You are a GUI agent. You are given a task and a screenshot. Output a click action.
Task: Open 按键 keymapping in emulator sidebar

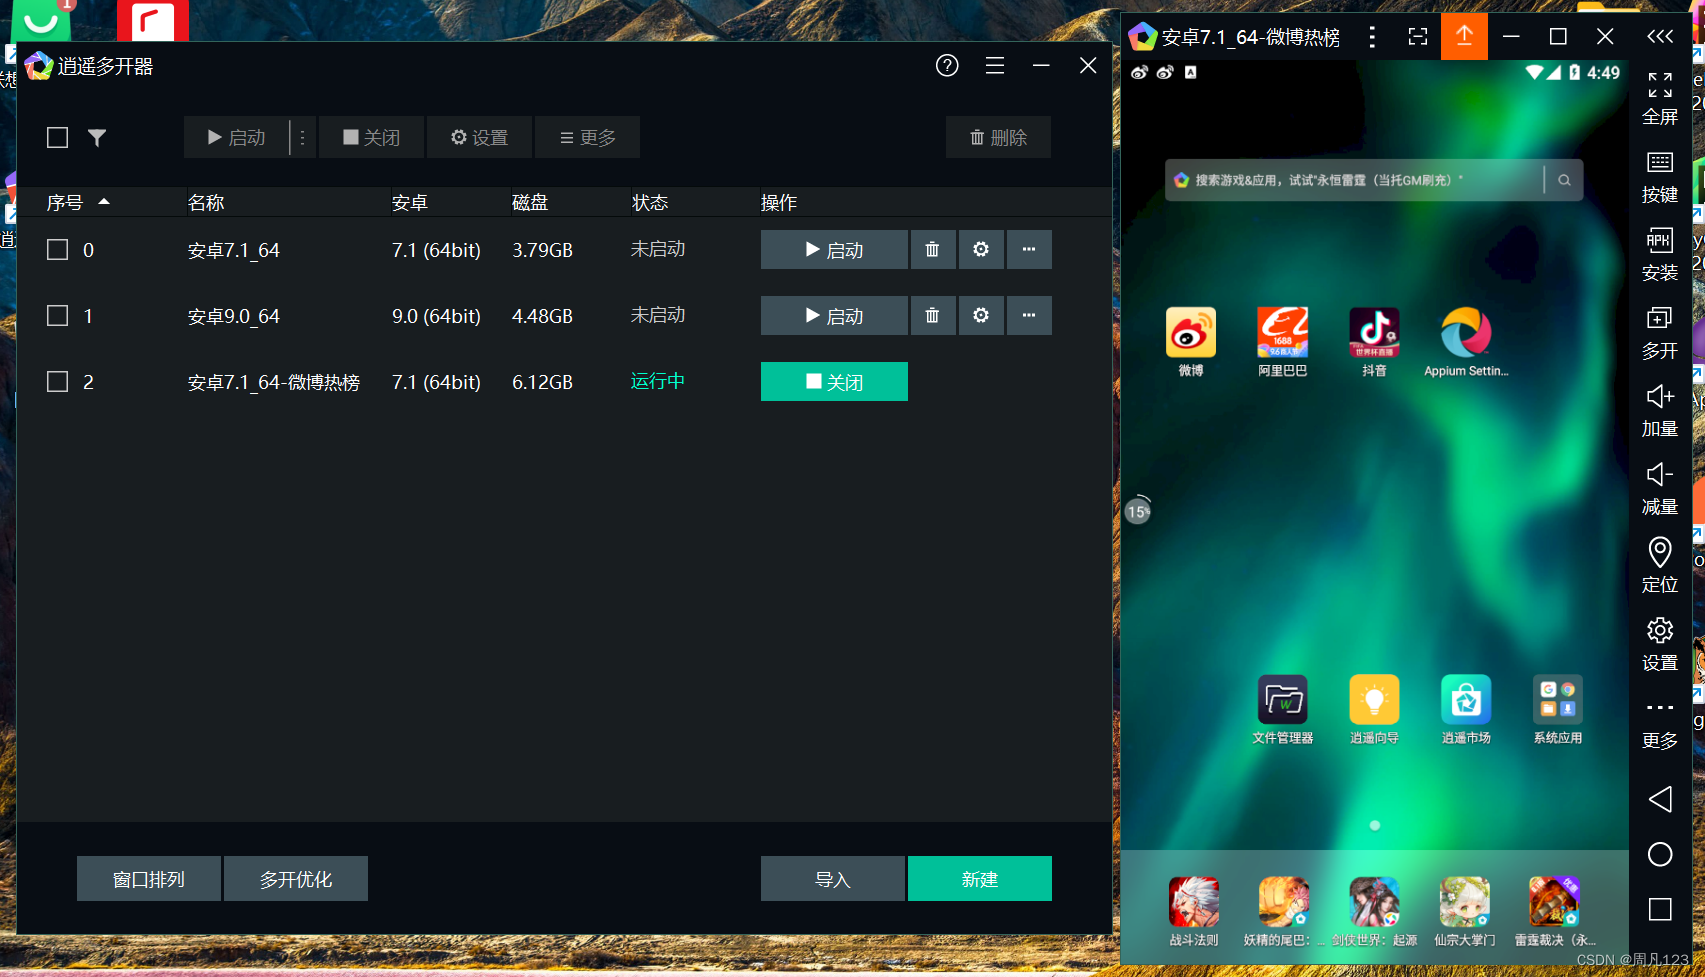pos(1660,177)
